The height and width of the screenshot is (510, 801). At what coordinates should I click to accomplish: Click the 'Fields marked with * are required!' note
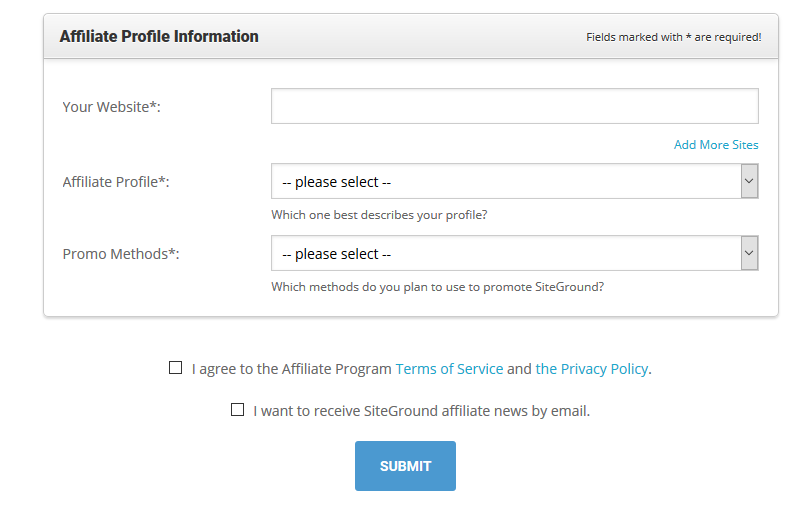coord(674,37)
